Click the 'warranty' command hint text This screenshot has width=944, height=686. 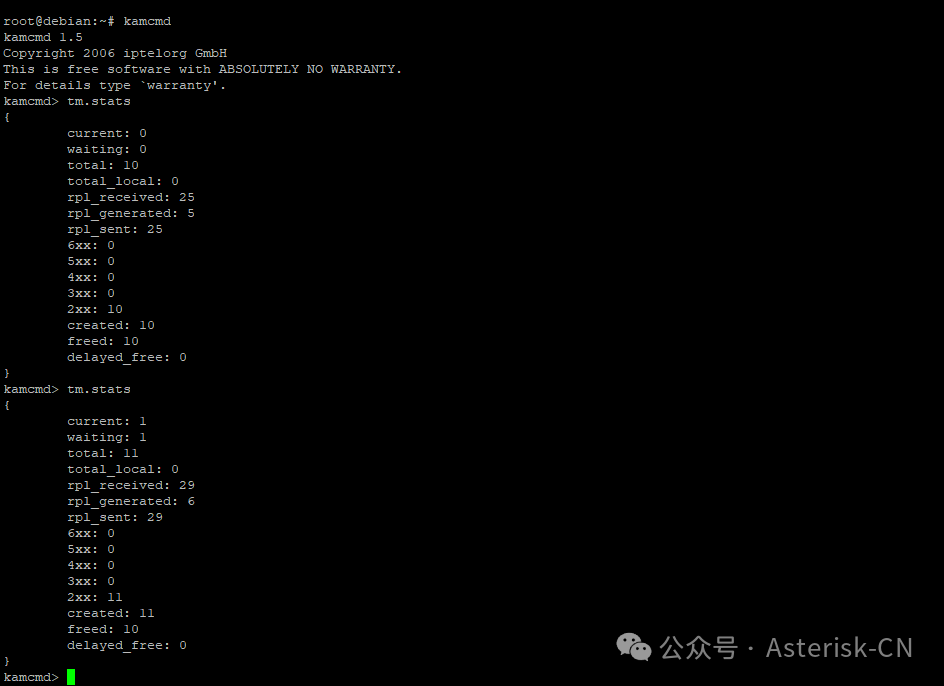(x=182, y=86)
